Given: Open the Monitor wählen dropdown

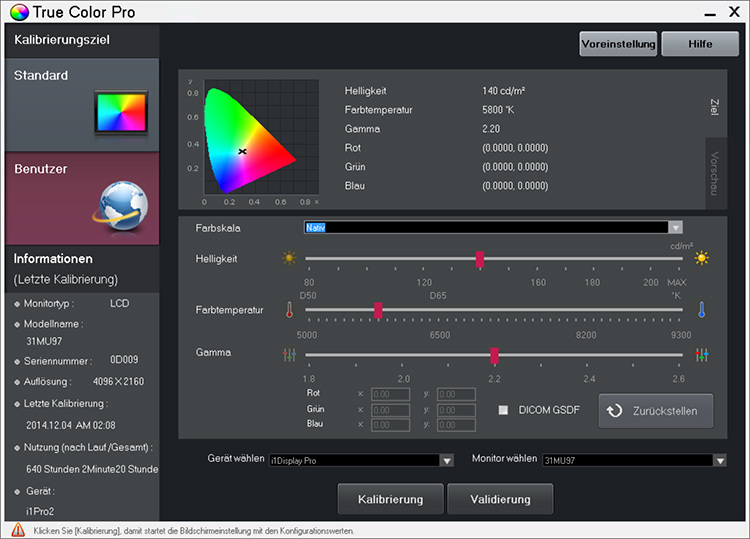Looking at the screenshot, I should (719, 460).
